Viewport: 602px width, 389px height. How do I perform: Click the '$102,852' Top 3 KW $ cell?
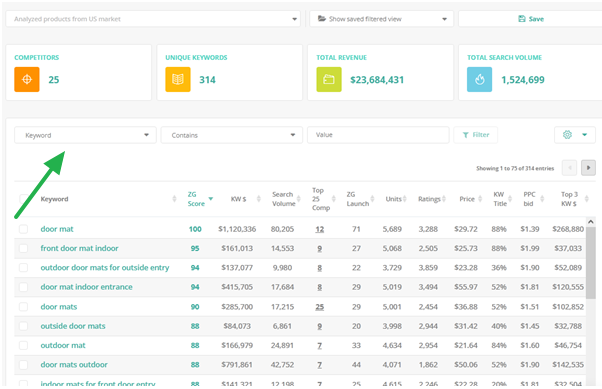[x=568, y=307]
